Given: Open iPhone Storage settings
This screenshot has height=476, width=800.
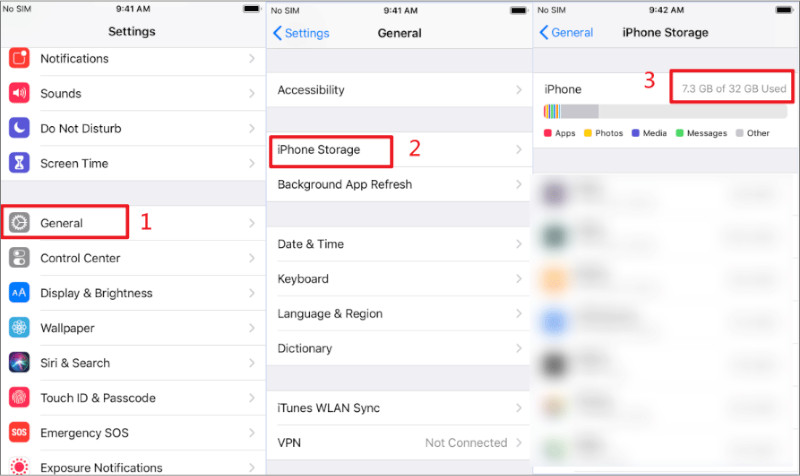Looking at the screenshot, I should pos(320,150).
